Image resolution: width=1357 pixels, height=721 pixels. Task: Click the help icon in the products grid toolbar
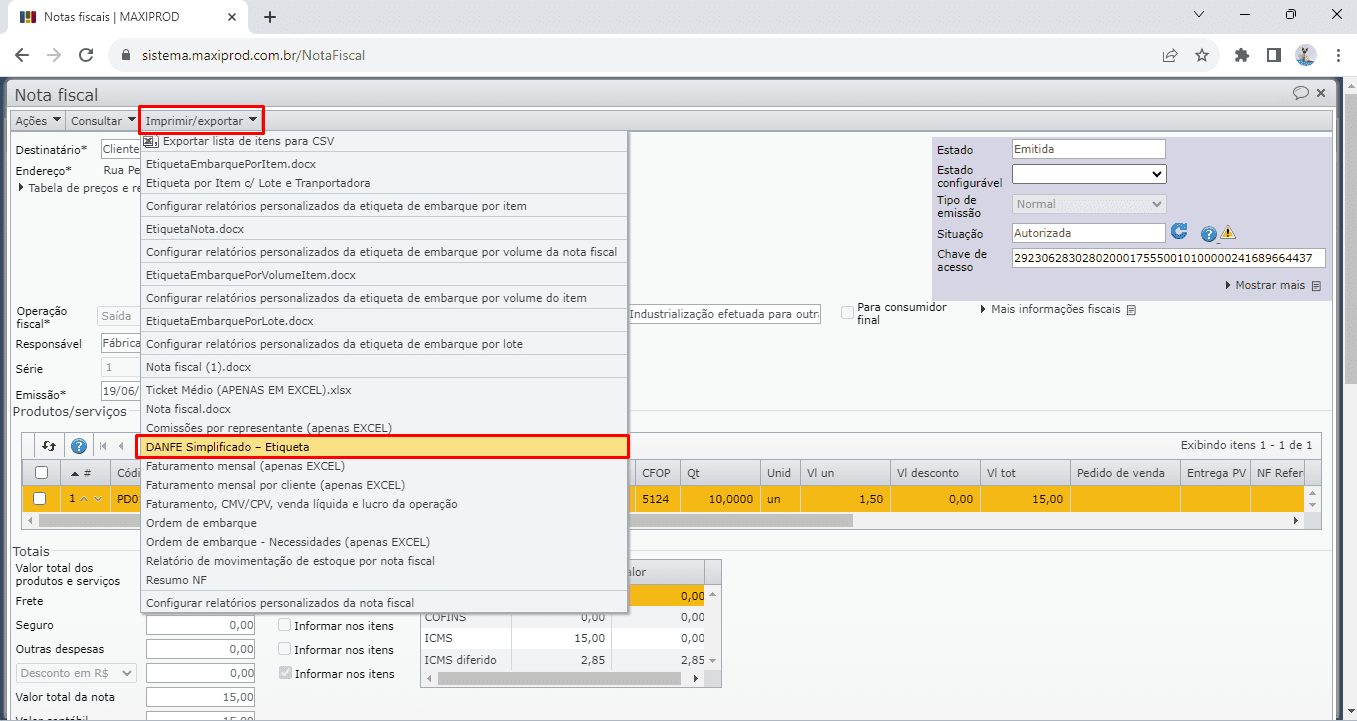point(78,446)
